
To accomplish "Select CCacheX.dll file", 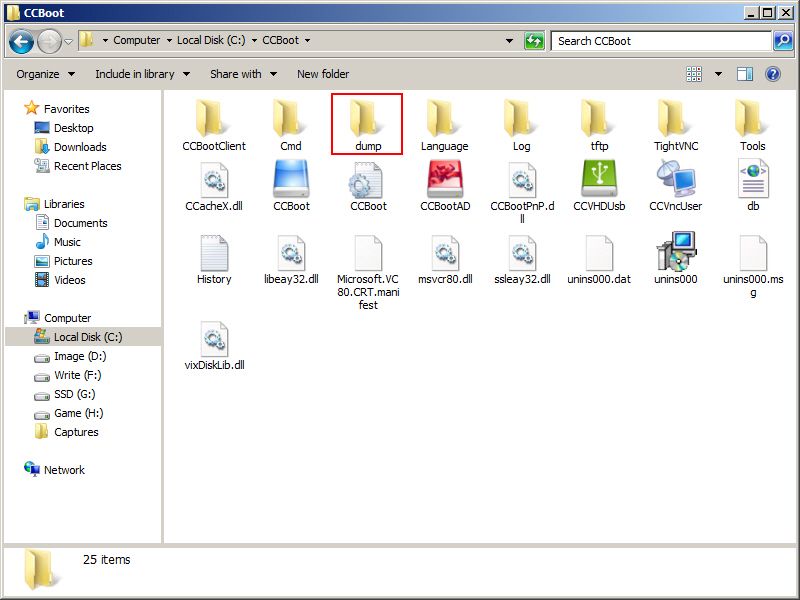I will [214, 187].
